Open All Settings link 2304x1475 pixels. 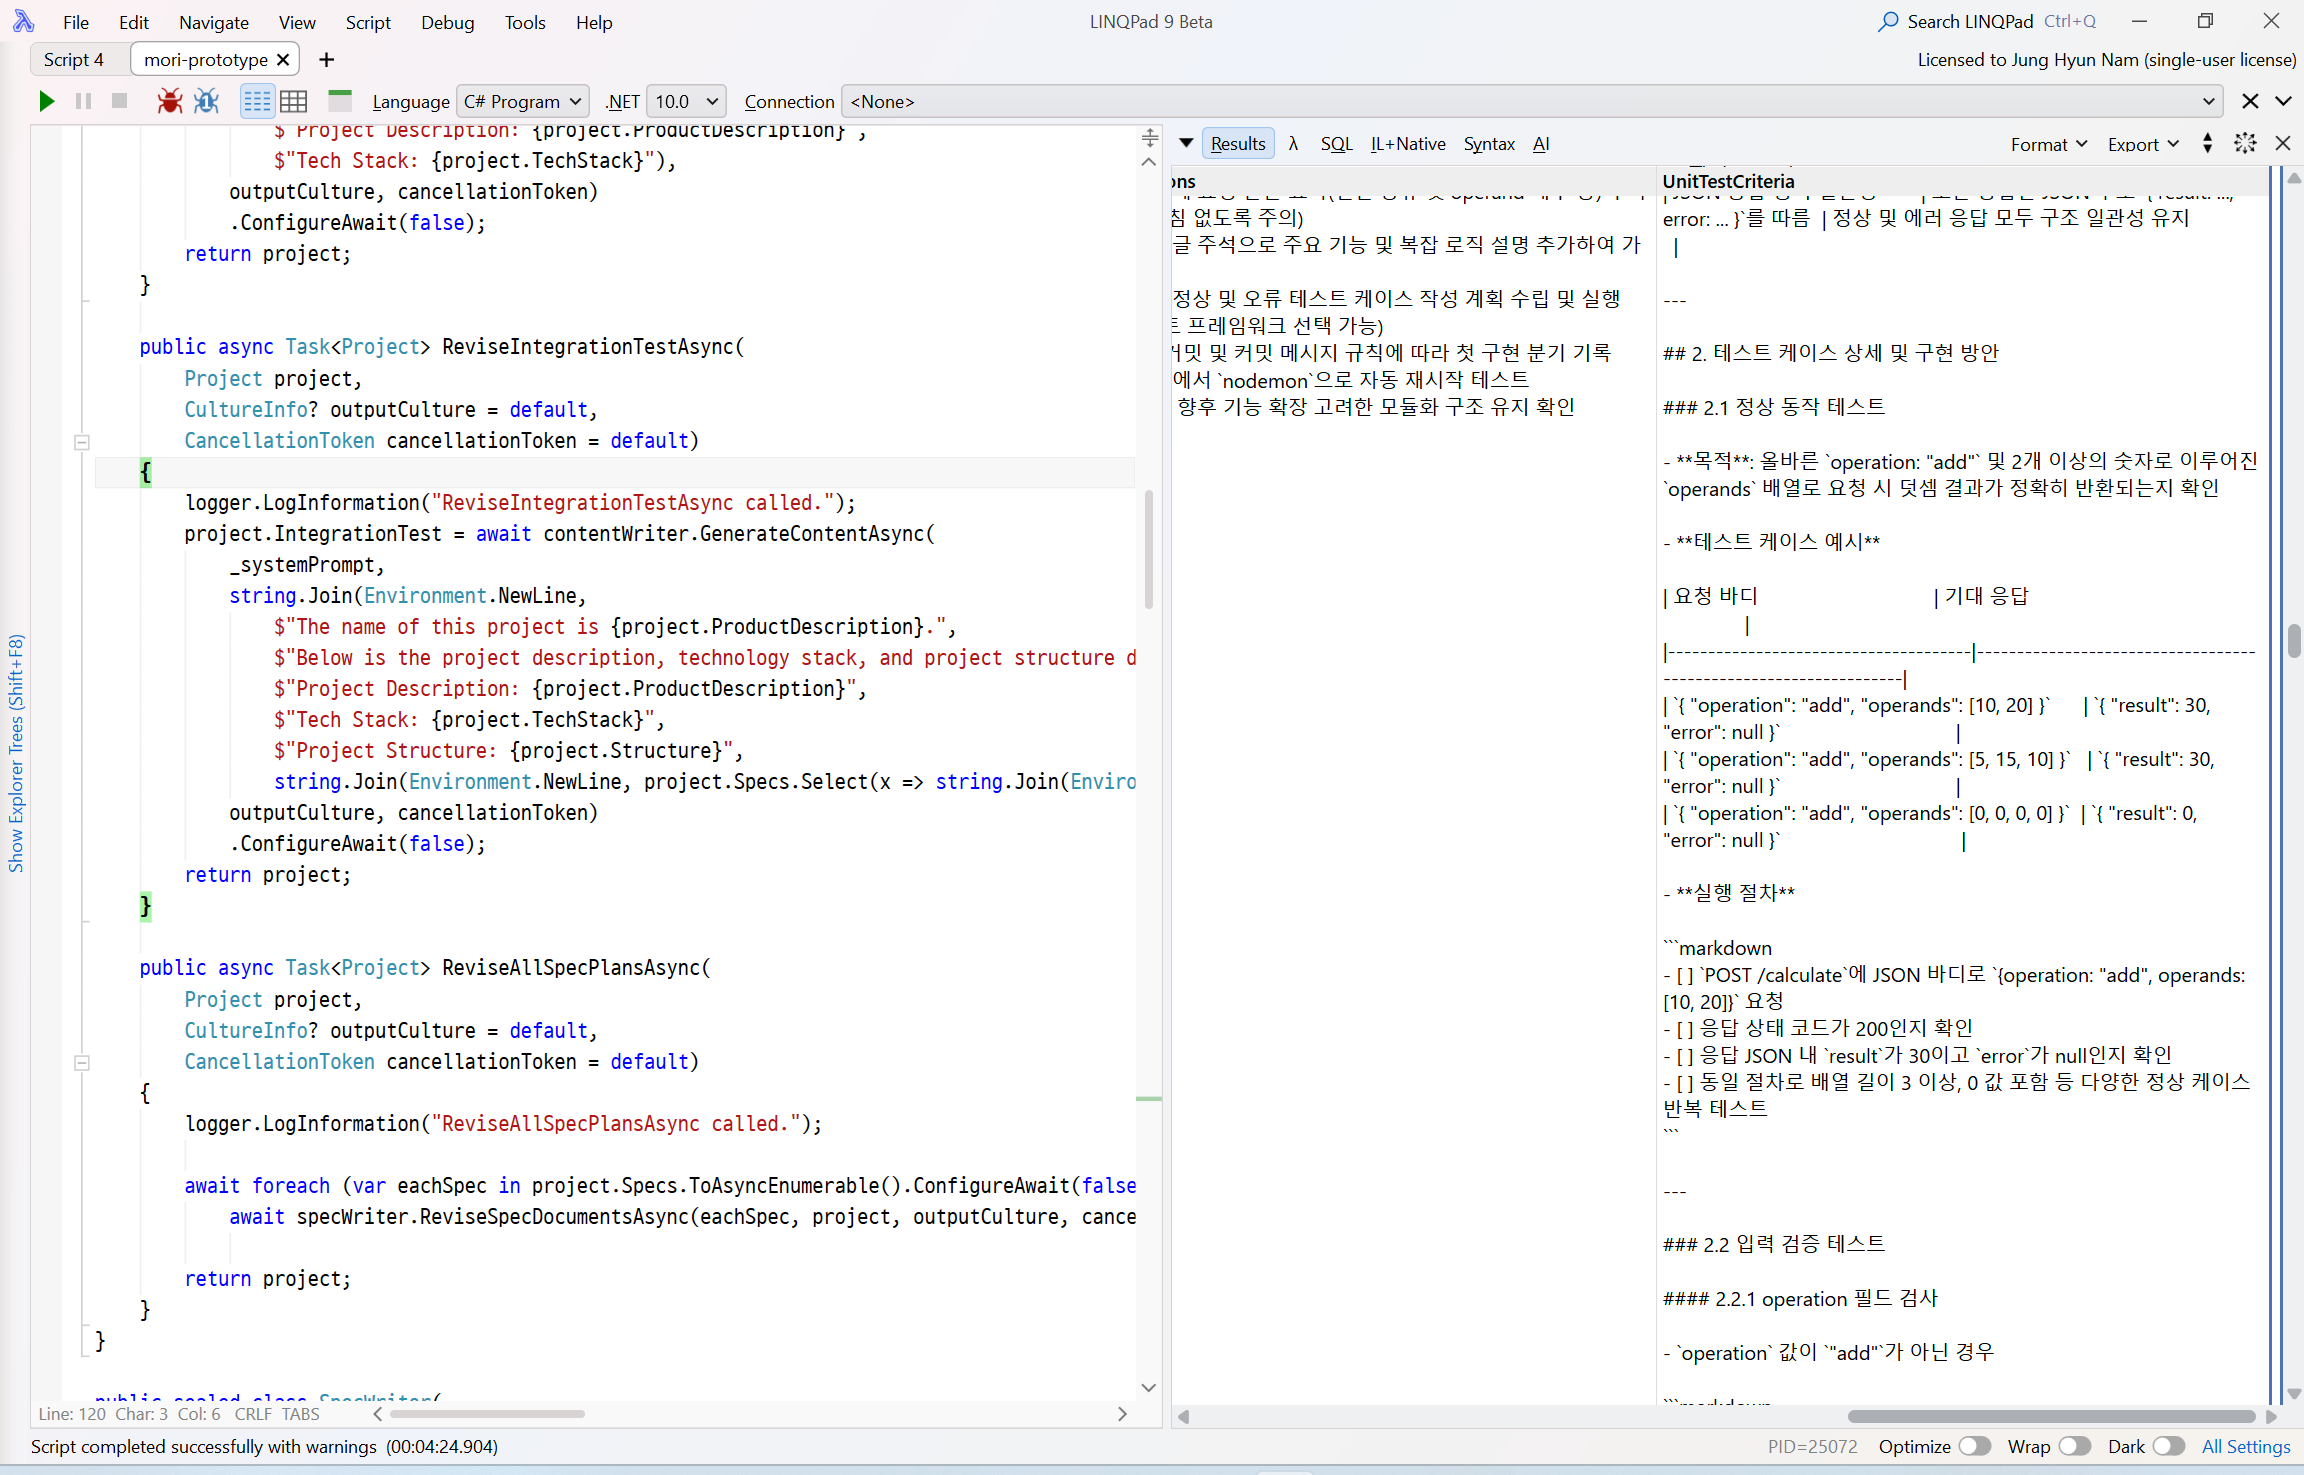click(2246, 1447)
